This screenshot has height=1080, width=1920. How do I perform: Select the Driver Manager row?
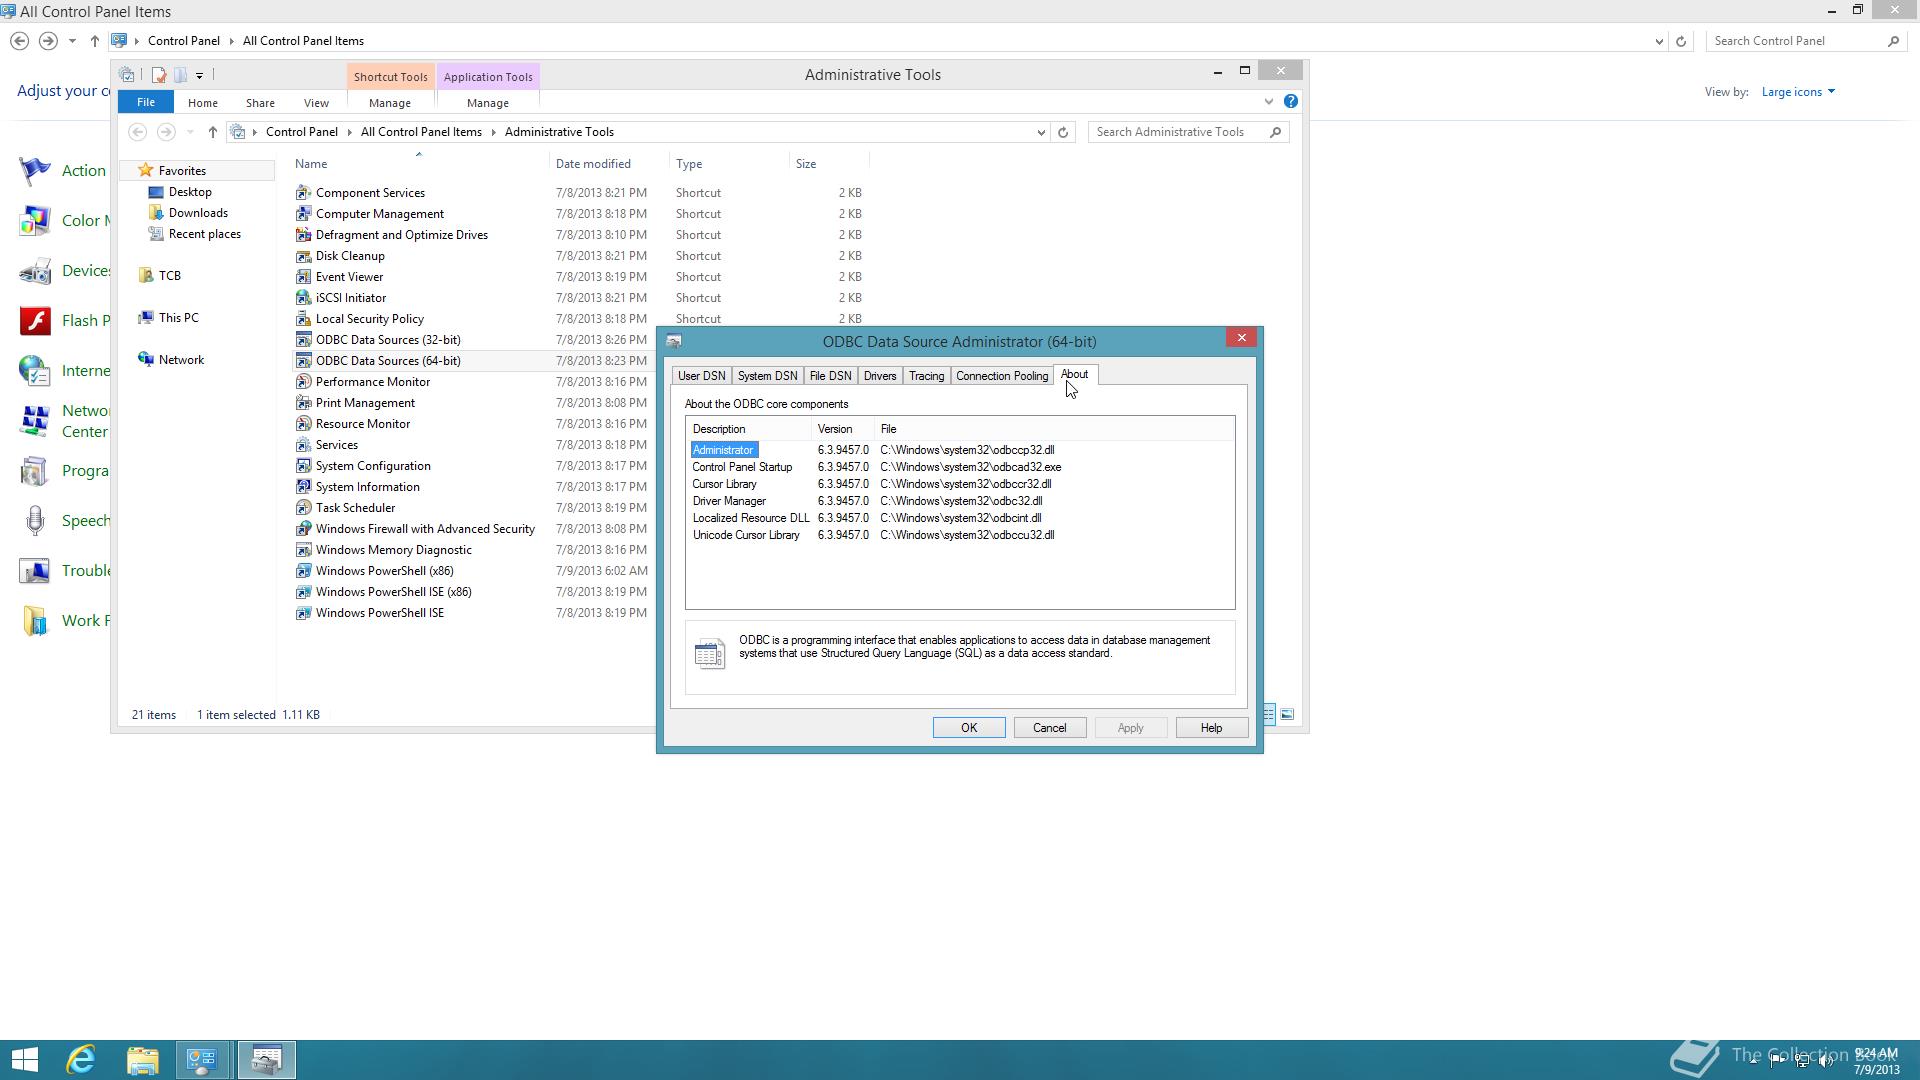[960, 501]
